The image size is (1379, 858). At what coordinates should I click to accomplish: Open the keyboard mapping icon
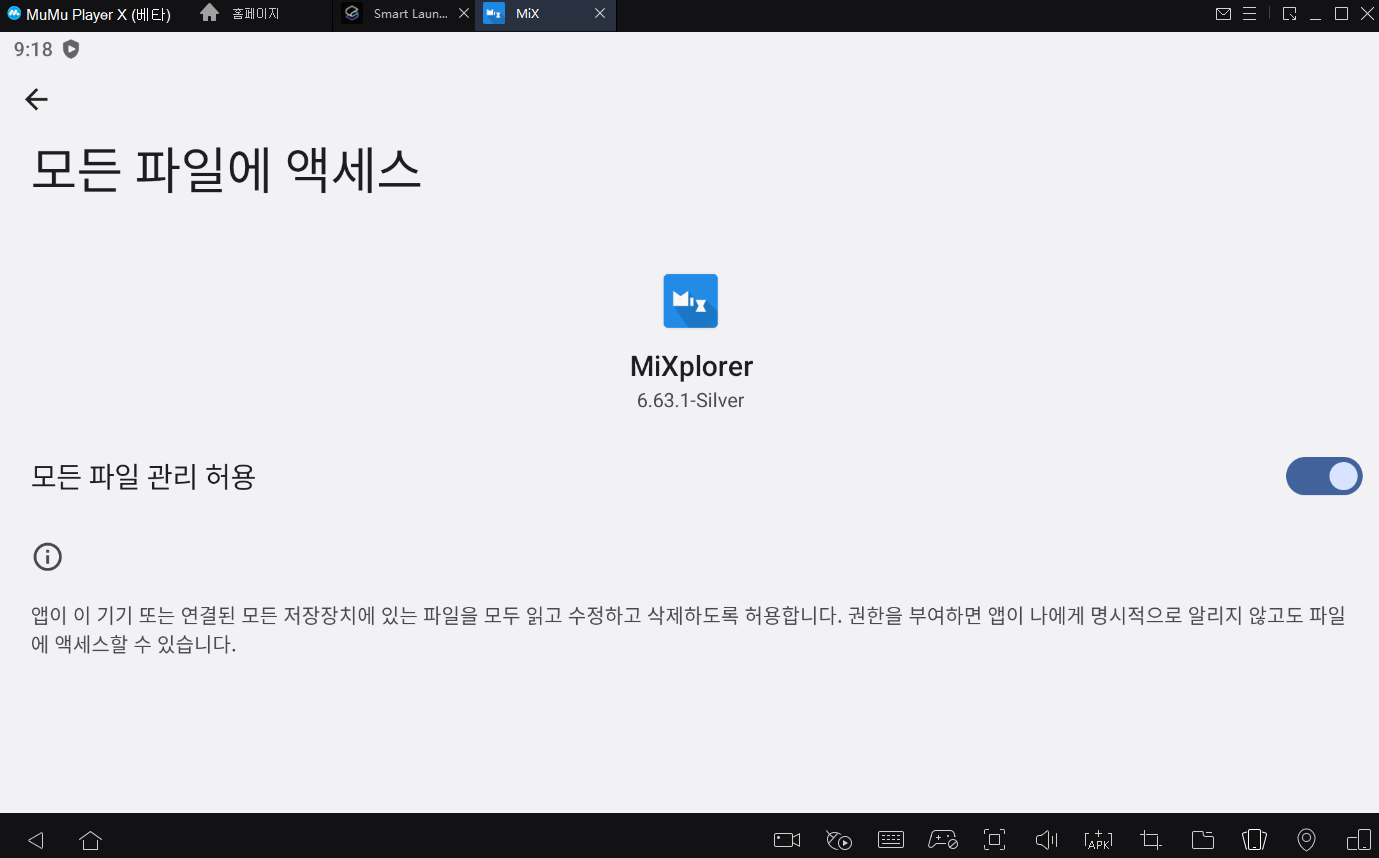[x=891, y=840]
